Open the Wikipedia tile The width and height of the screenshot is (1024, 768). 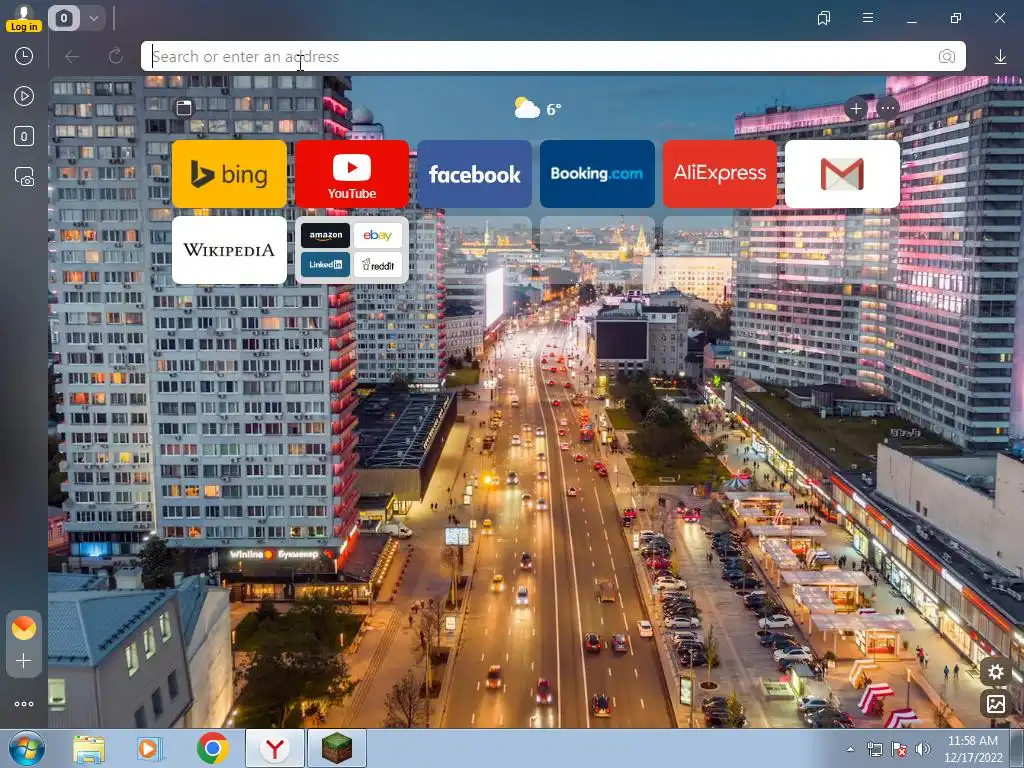pyautogui.click(x=229, y=250)
